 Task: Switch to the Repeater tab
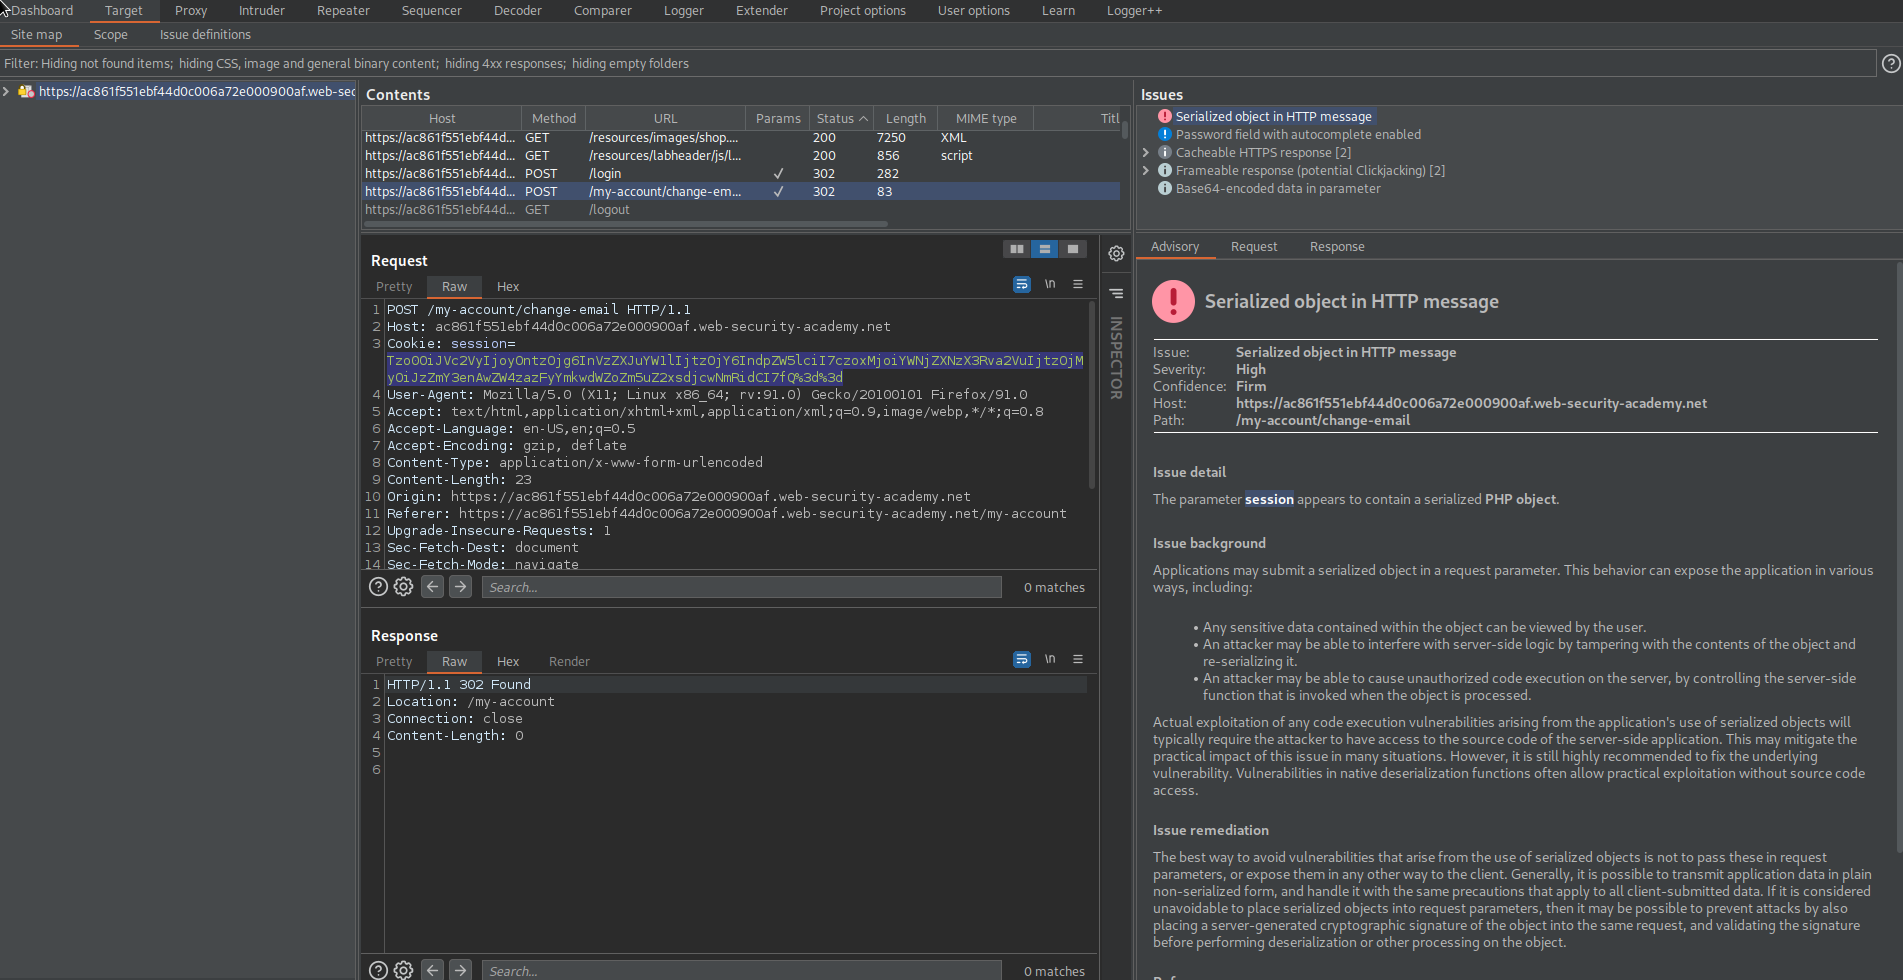click(343, 11)
